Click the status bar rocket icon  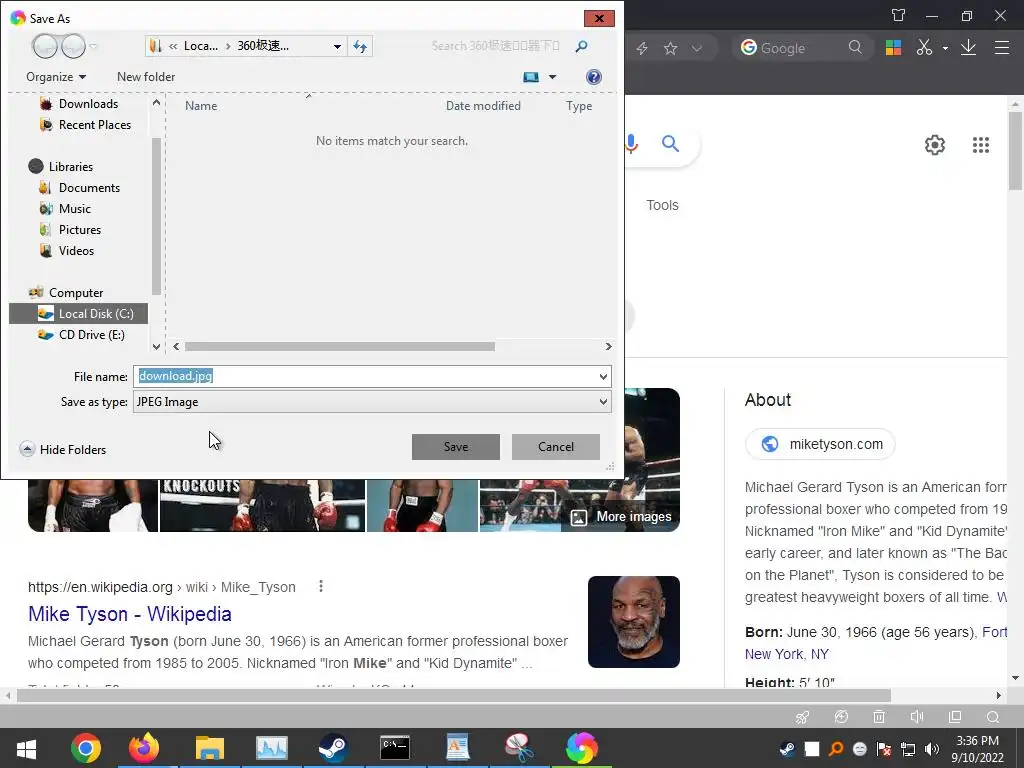pos(803,716)
